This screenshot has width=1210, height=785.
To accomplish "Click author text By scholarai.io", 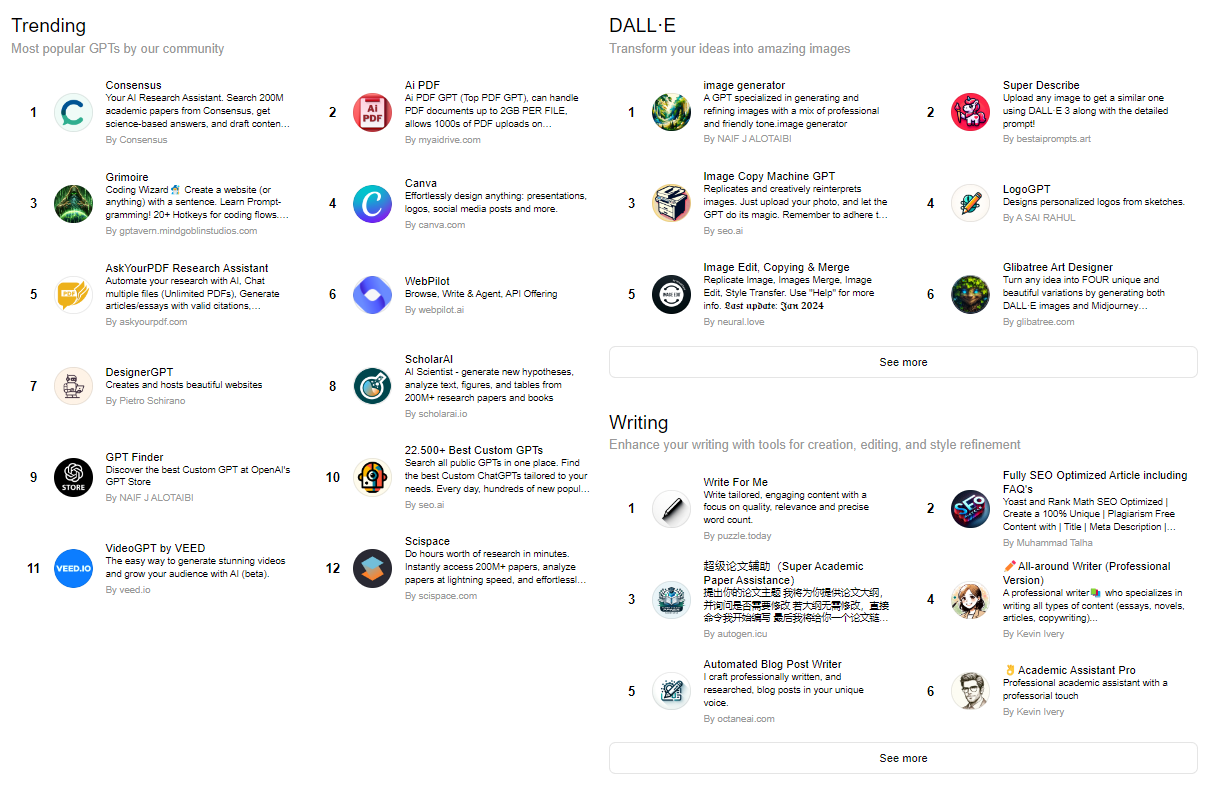I will (x=436, y=413).
